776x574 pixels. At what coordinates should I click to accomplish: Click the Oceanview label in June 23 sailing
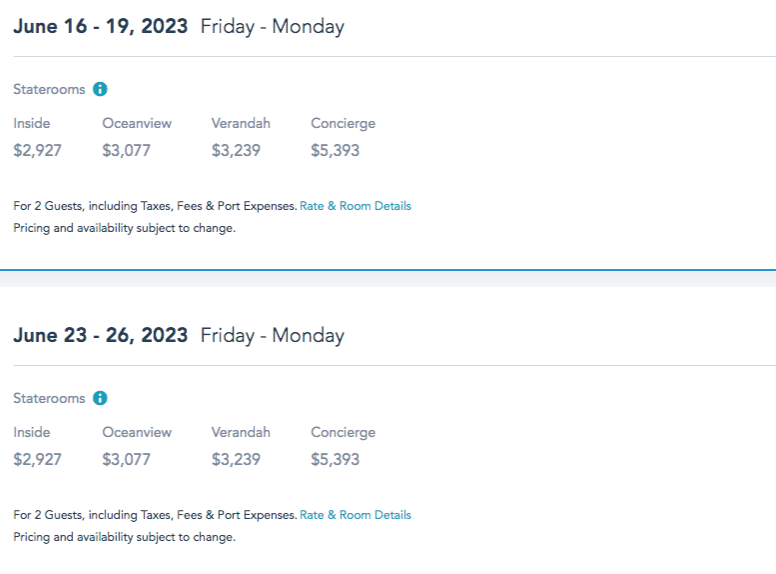point(137,432)
